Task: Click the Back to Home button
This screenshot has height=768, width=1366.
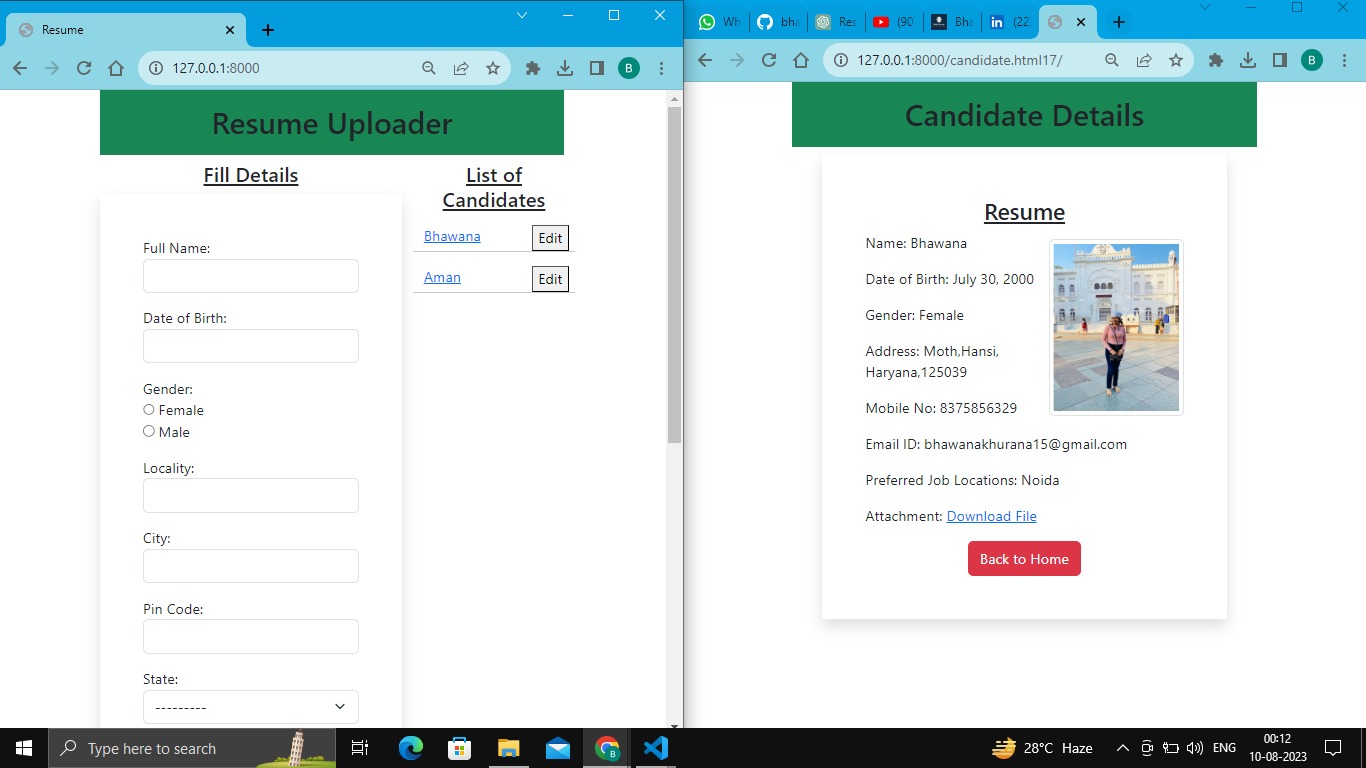Action: 1024,559
